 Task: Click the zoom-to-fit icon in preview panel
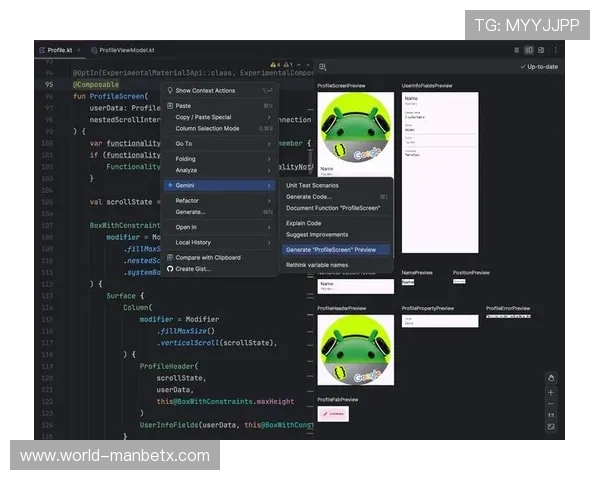(550, 427)
